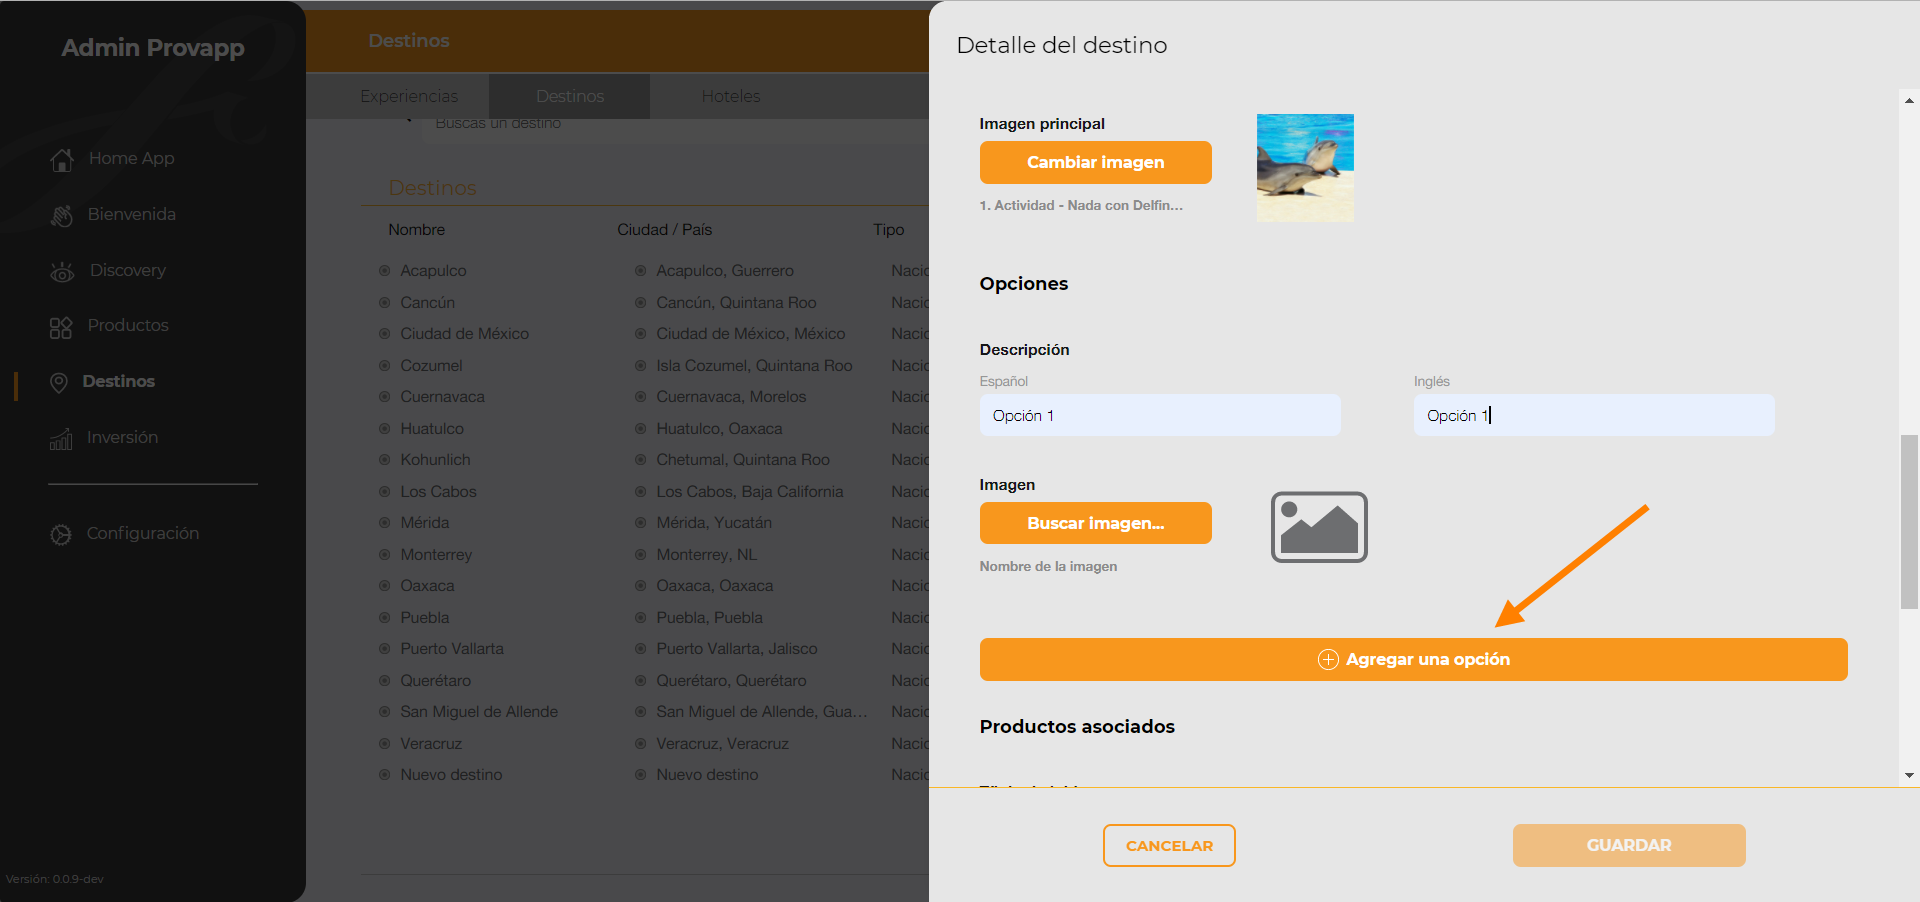Go to Discovery section

[x=127, y=270]
